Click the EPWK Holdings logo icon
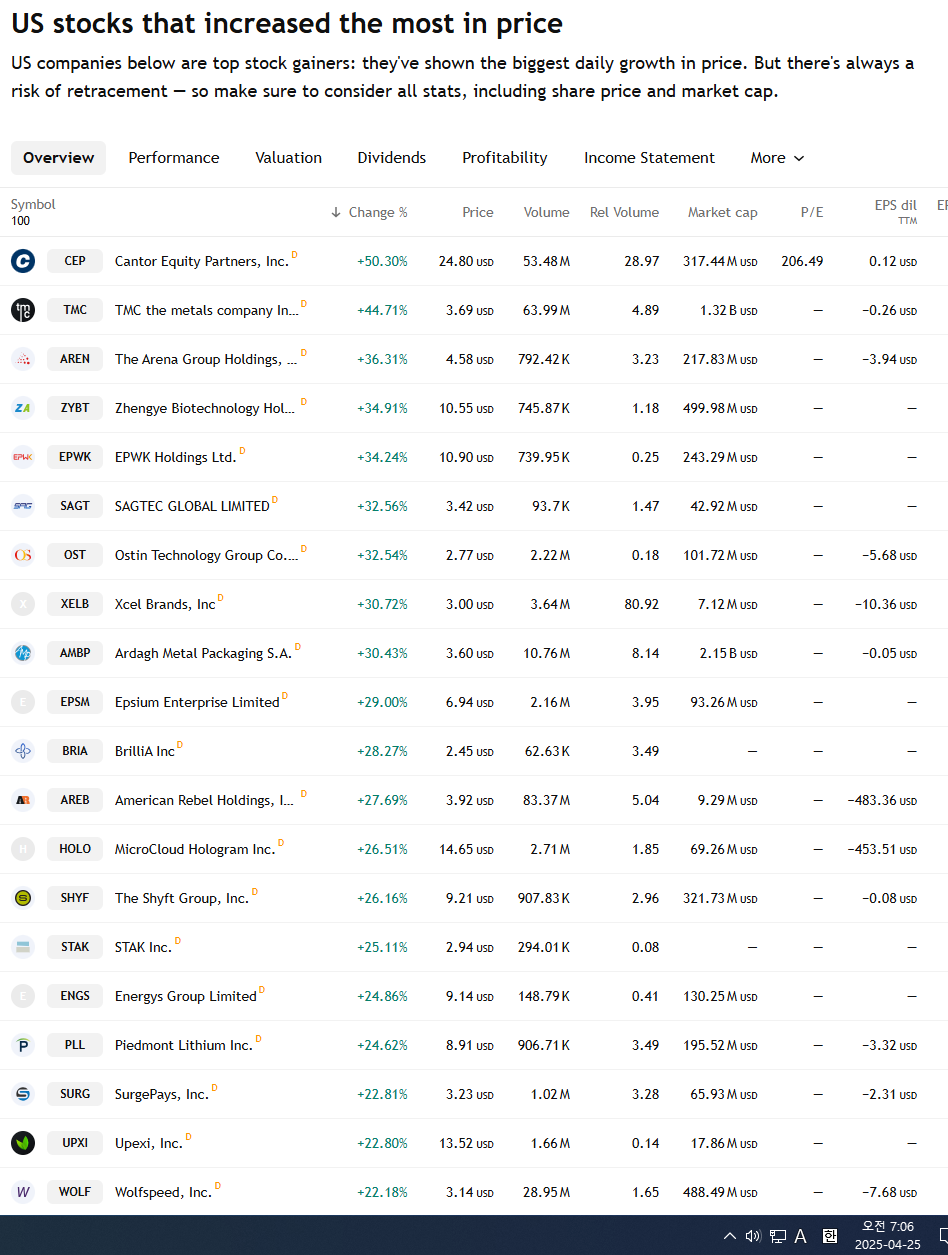Viewport: 948px width, 1255px height. [23, 457]
